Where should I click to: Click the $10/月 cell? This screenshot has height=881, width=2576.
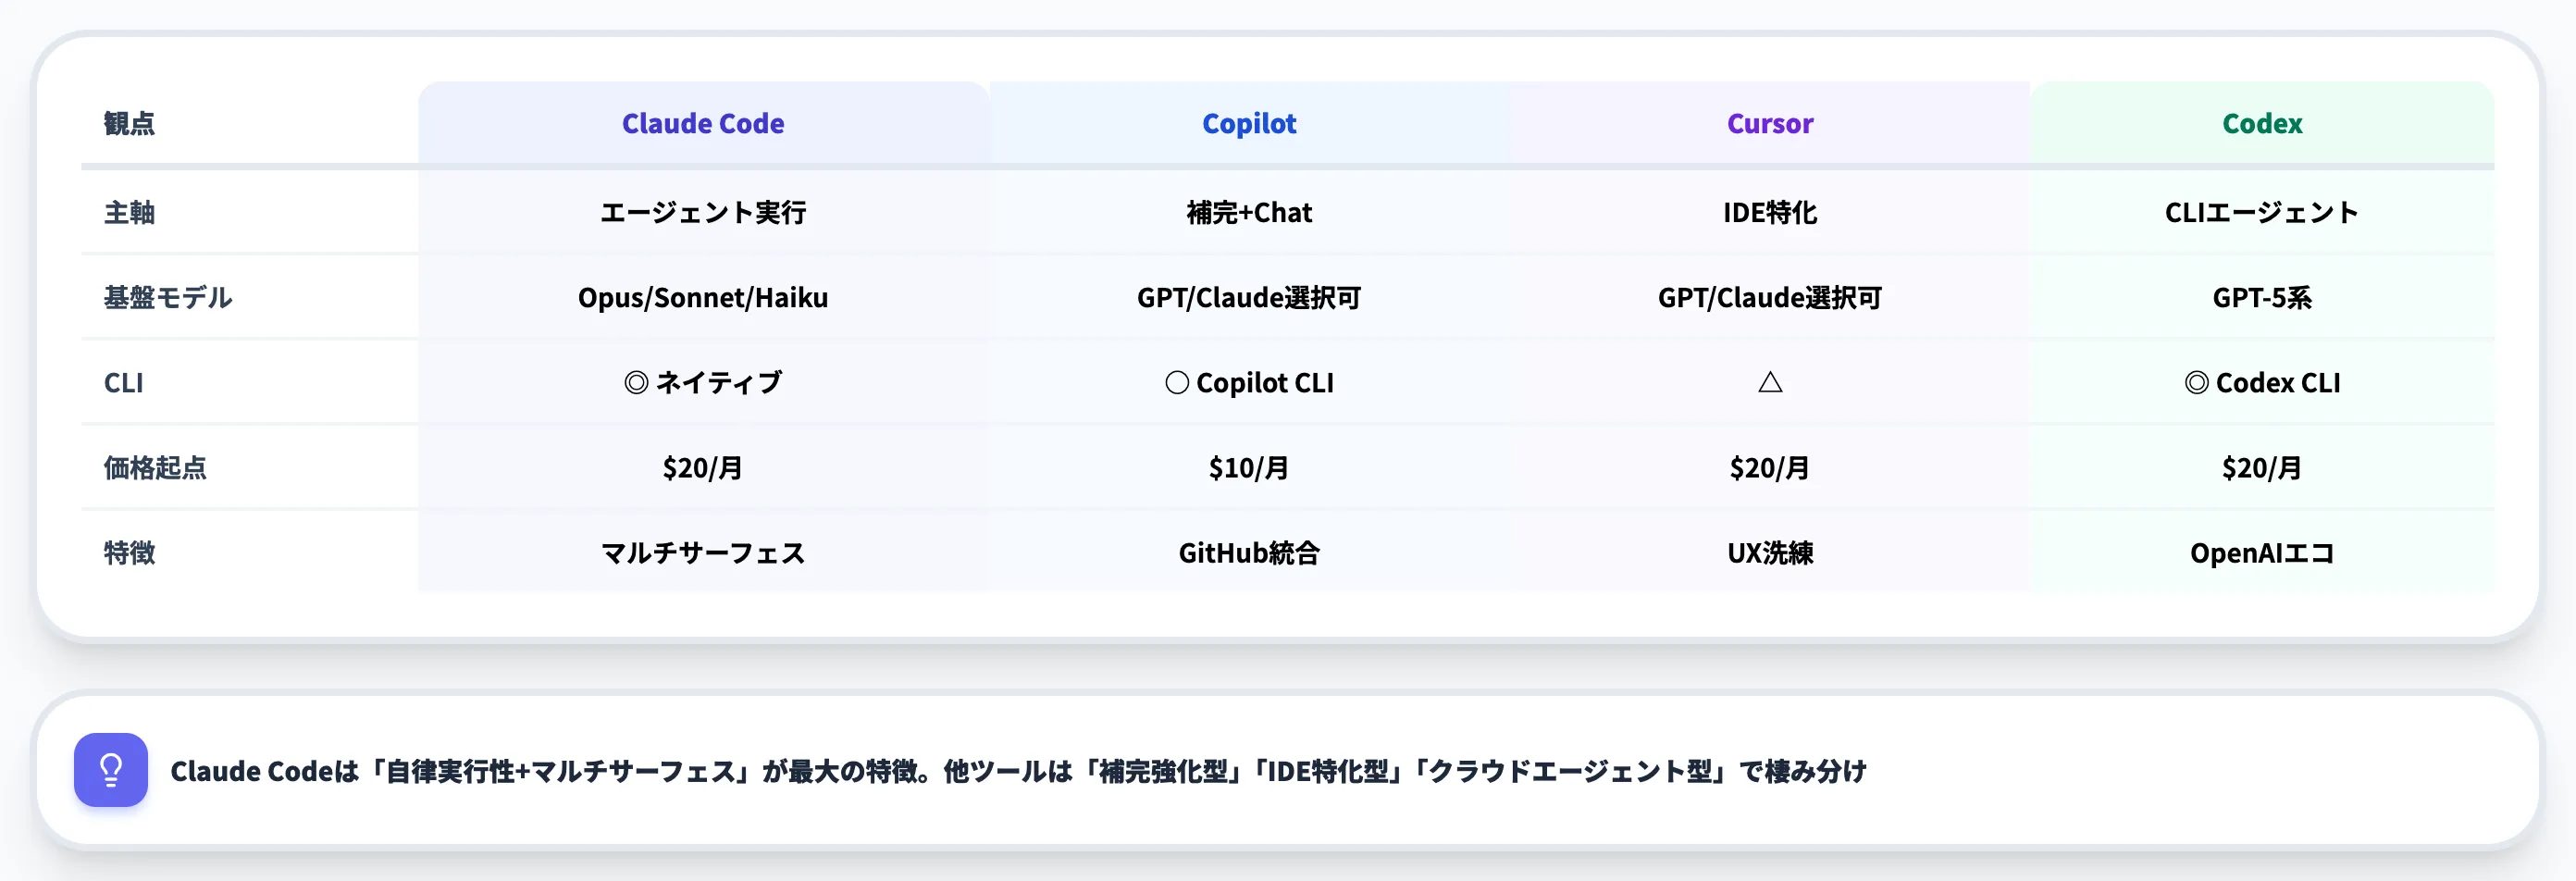[x=1249, y=467]
